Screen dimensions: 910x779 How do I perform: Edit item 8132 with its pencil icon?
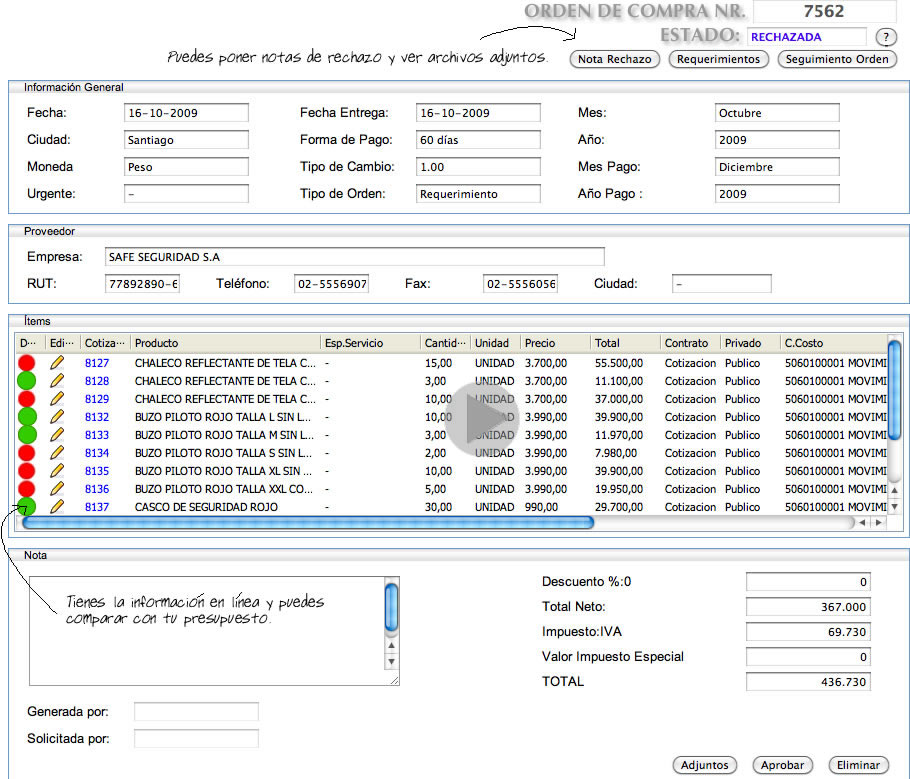click(57, 417)
